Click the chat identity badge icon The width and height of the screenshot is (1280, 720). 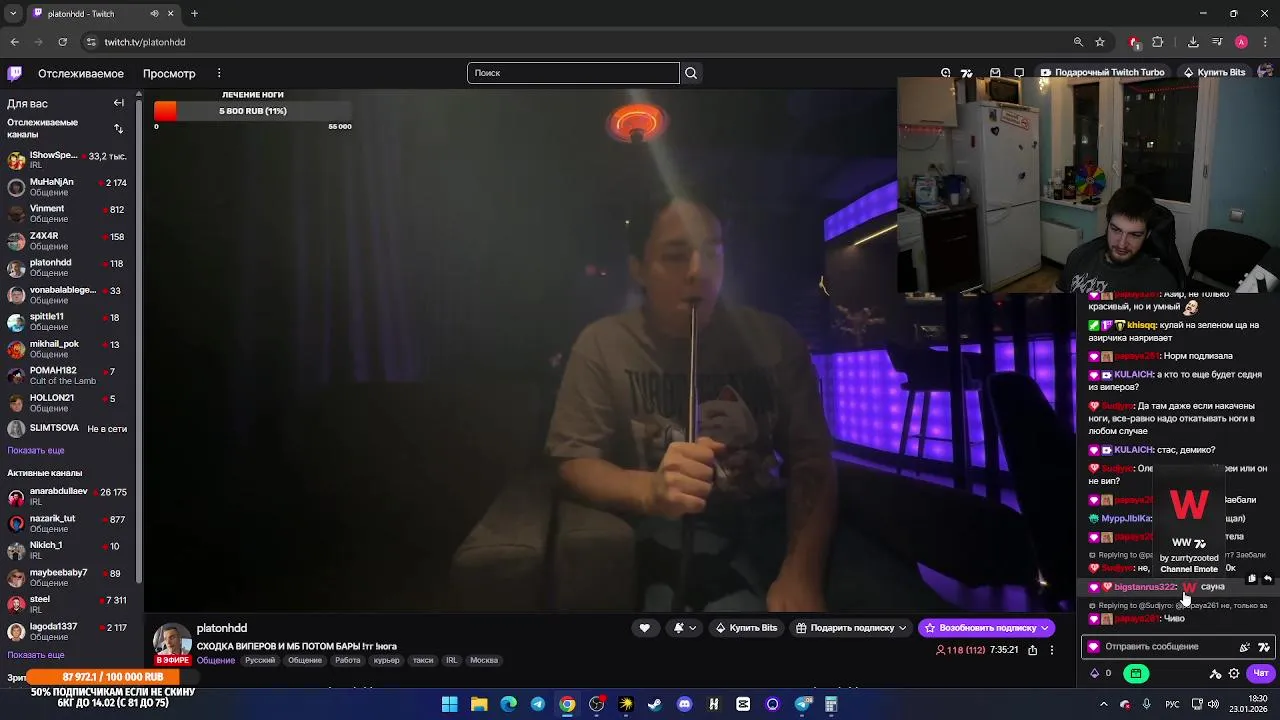point(1094,647)
